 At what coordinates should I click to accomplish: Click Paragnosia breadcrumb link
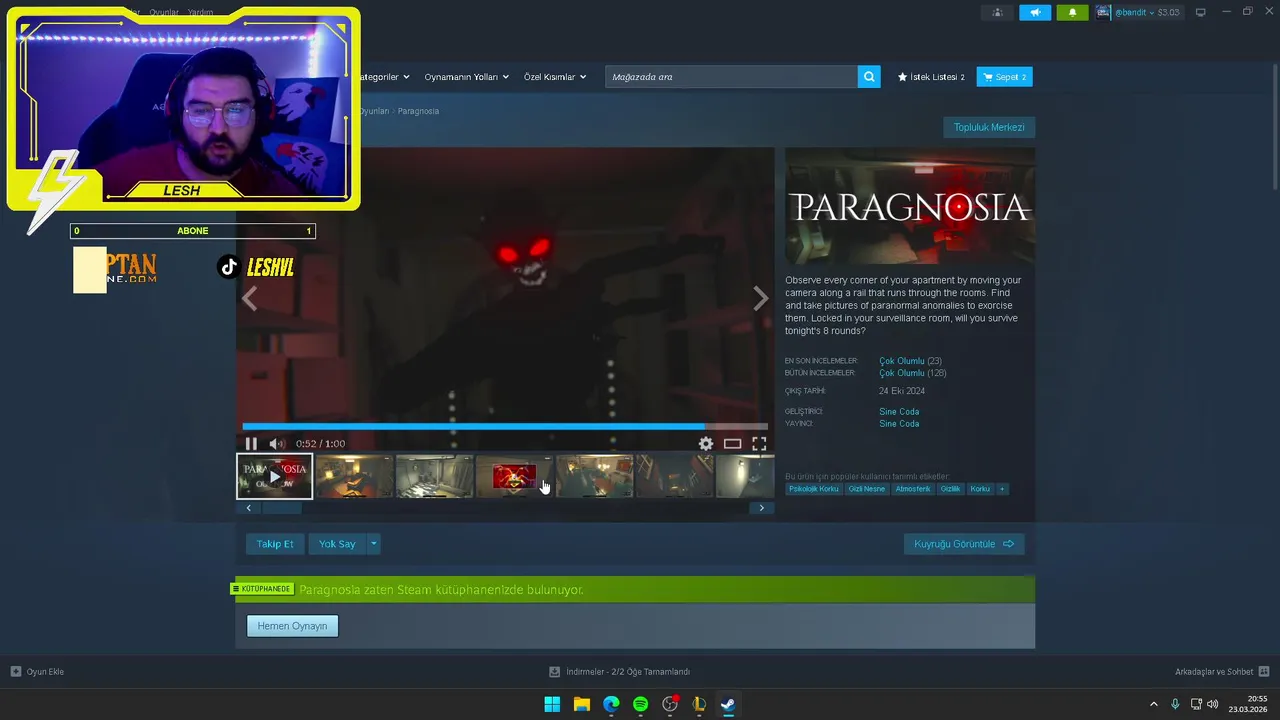tap(418, 111)
